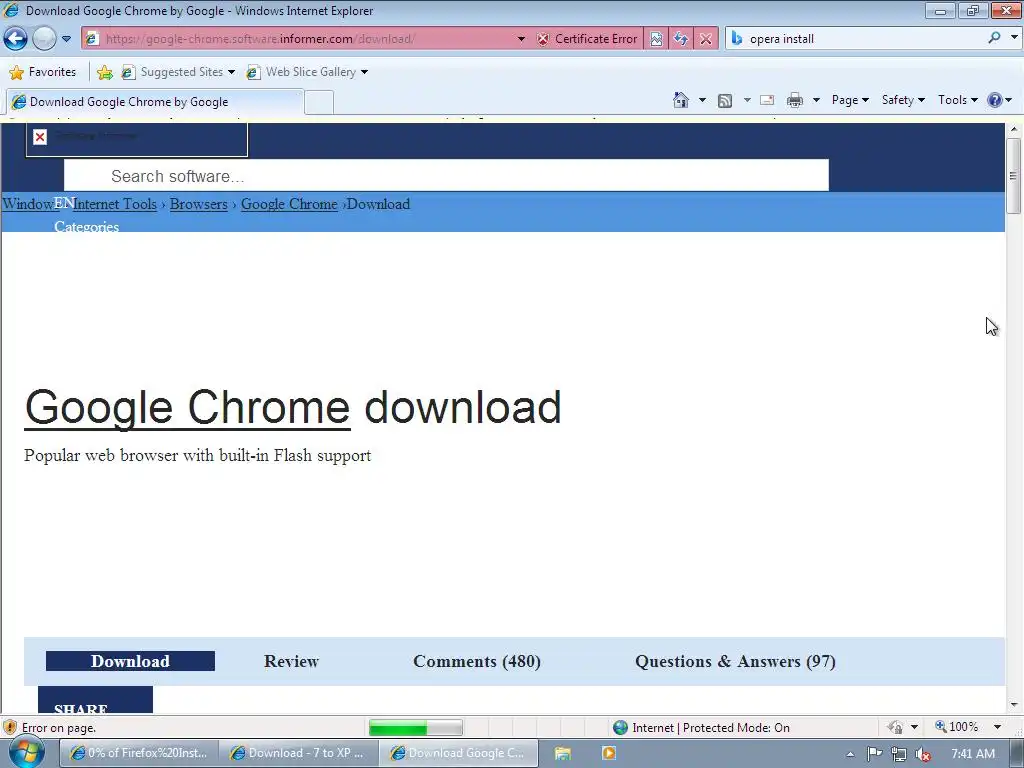Switch to the Review tab
Viewport: 1024px width, 768px height.
click(x=291, y=661)
